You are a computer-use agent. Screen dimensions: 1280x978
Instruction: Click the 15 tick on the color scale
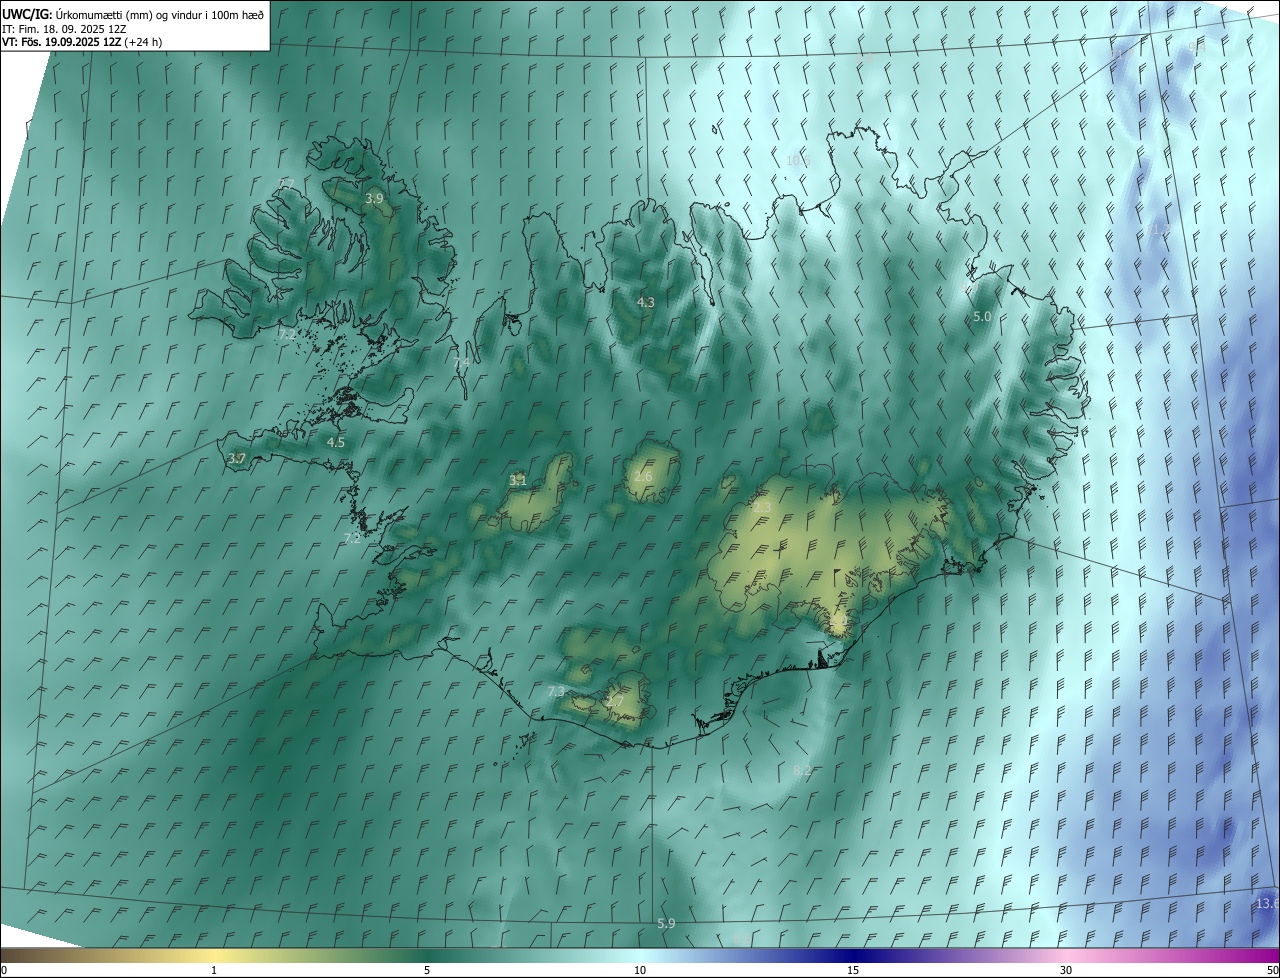pos(853,970)
